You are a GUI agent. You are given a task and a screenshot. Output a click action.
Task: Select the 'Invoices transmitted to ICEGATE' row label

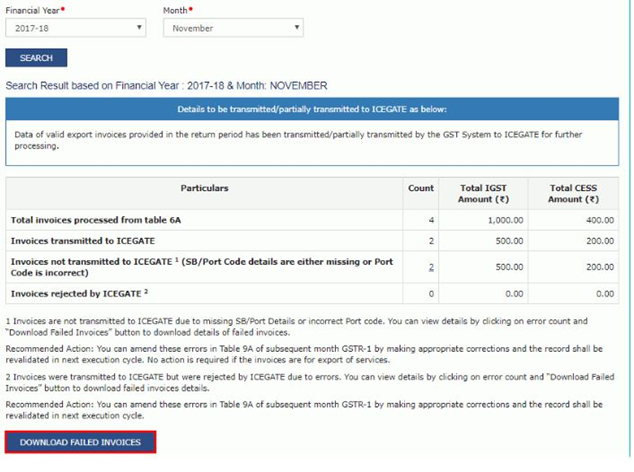[x=83, y=241]
